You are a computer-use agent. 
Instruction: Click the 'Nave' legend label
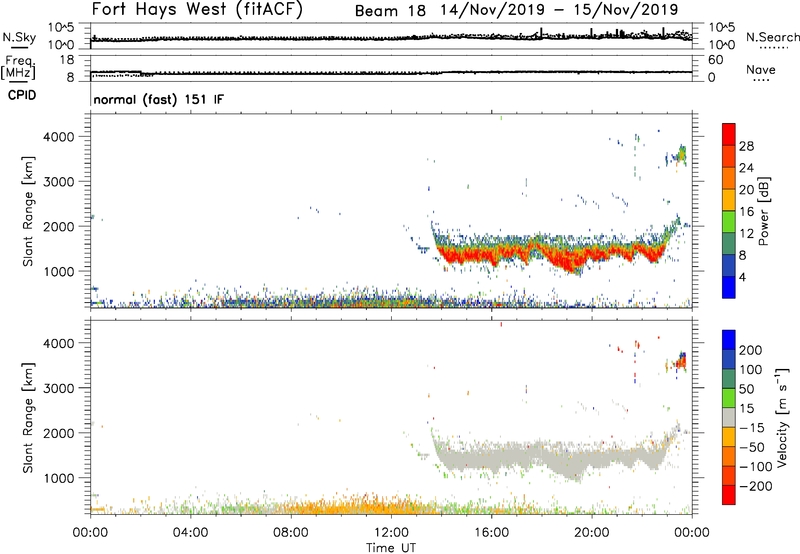(x=761, y=69)
